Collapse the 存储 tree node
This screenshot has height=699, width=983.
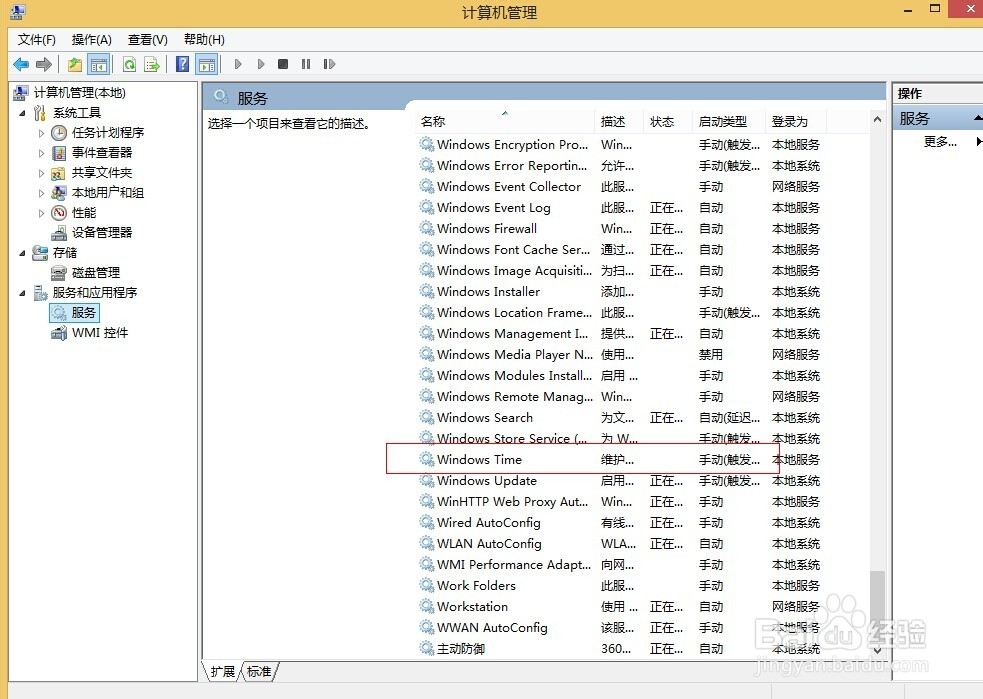pos(22,253)
